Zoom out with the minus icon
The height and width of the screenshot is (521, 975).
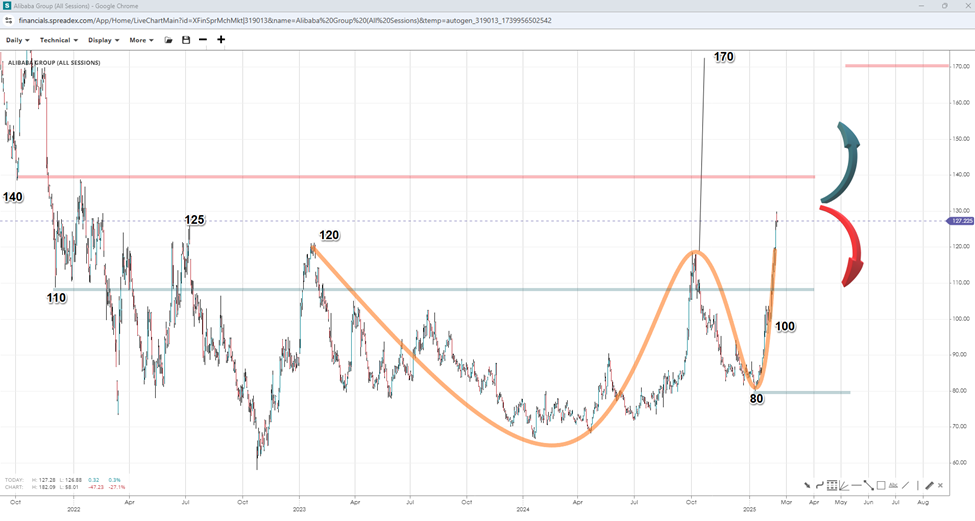point(203,40)
